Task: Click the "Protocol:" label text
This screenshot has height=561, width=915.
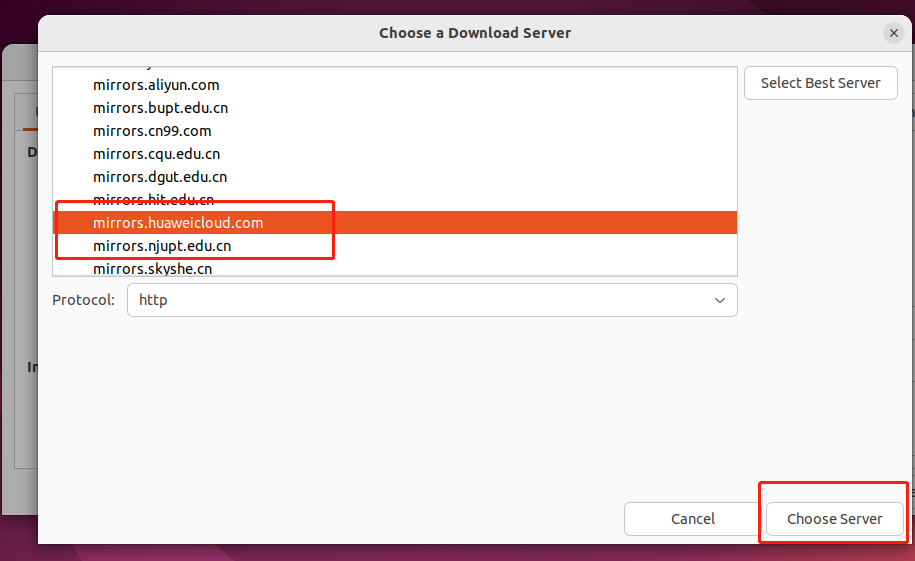Action: tap(83, 300)
